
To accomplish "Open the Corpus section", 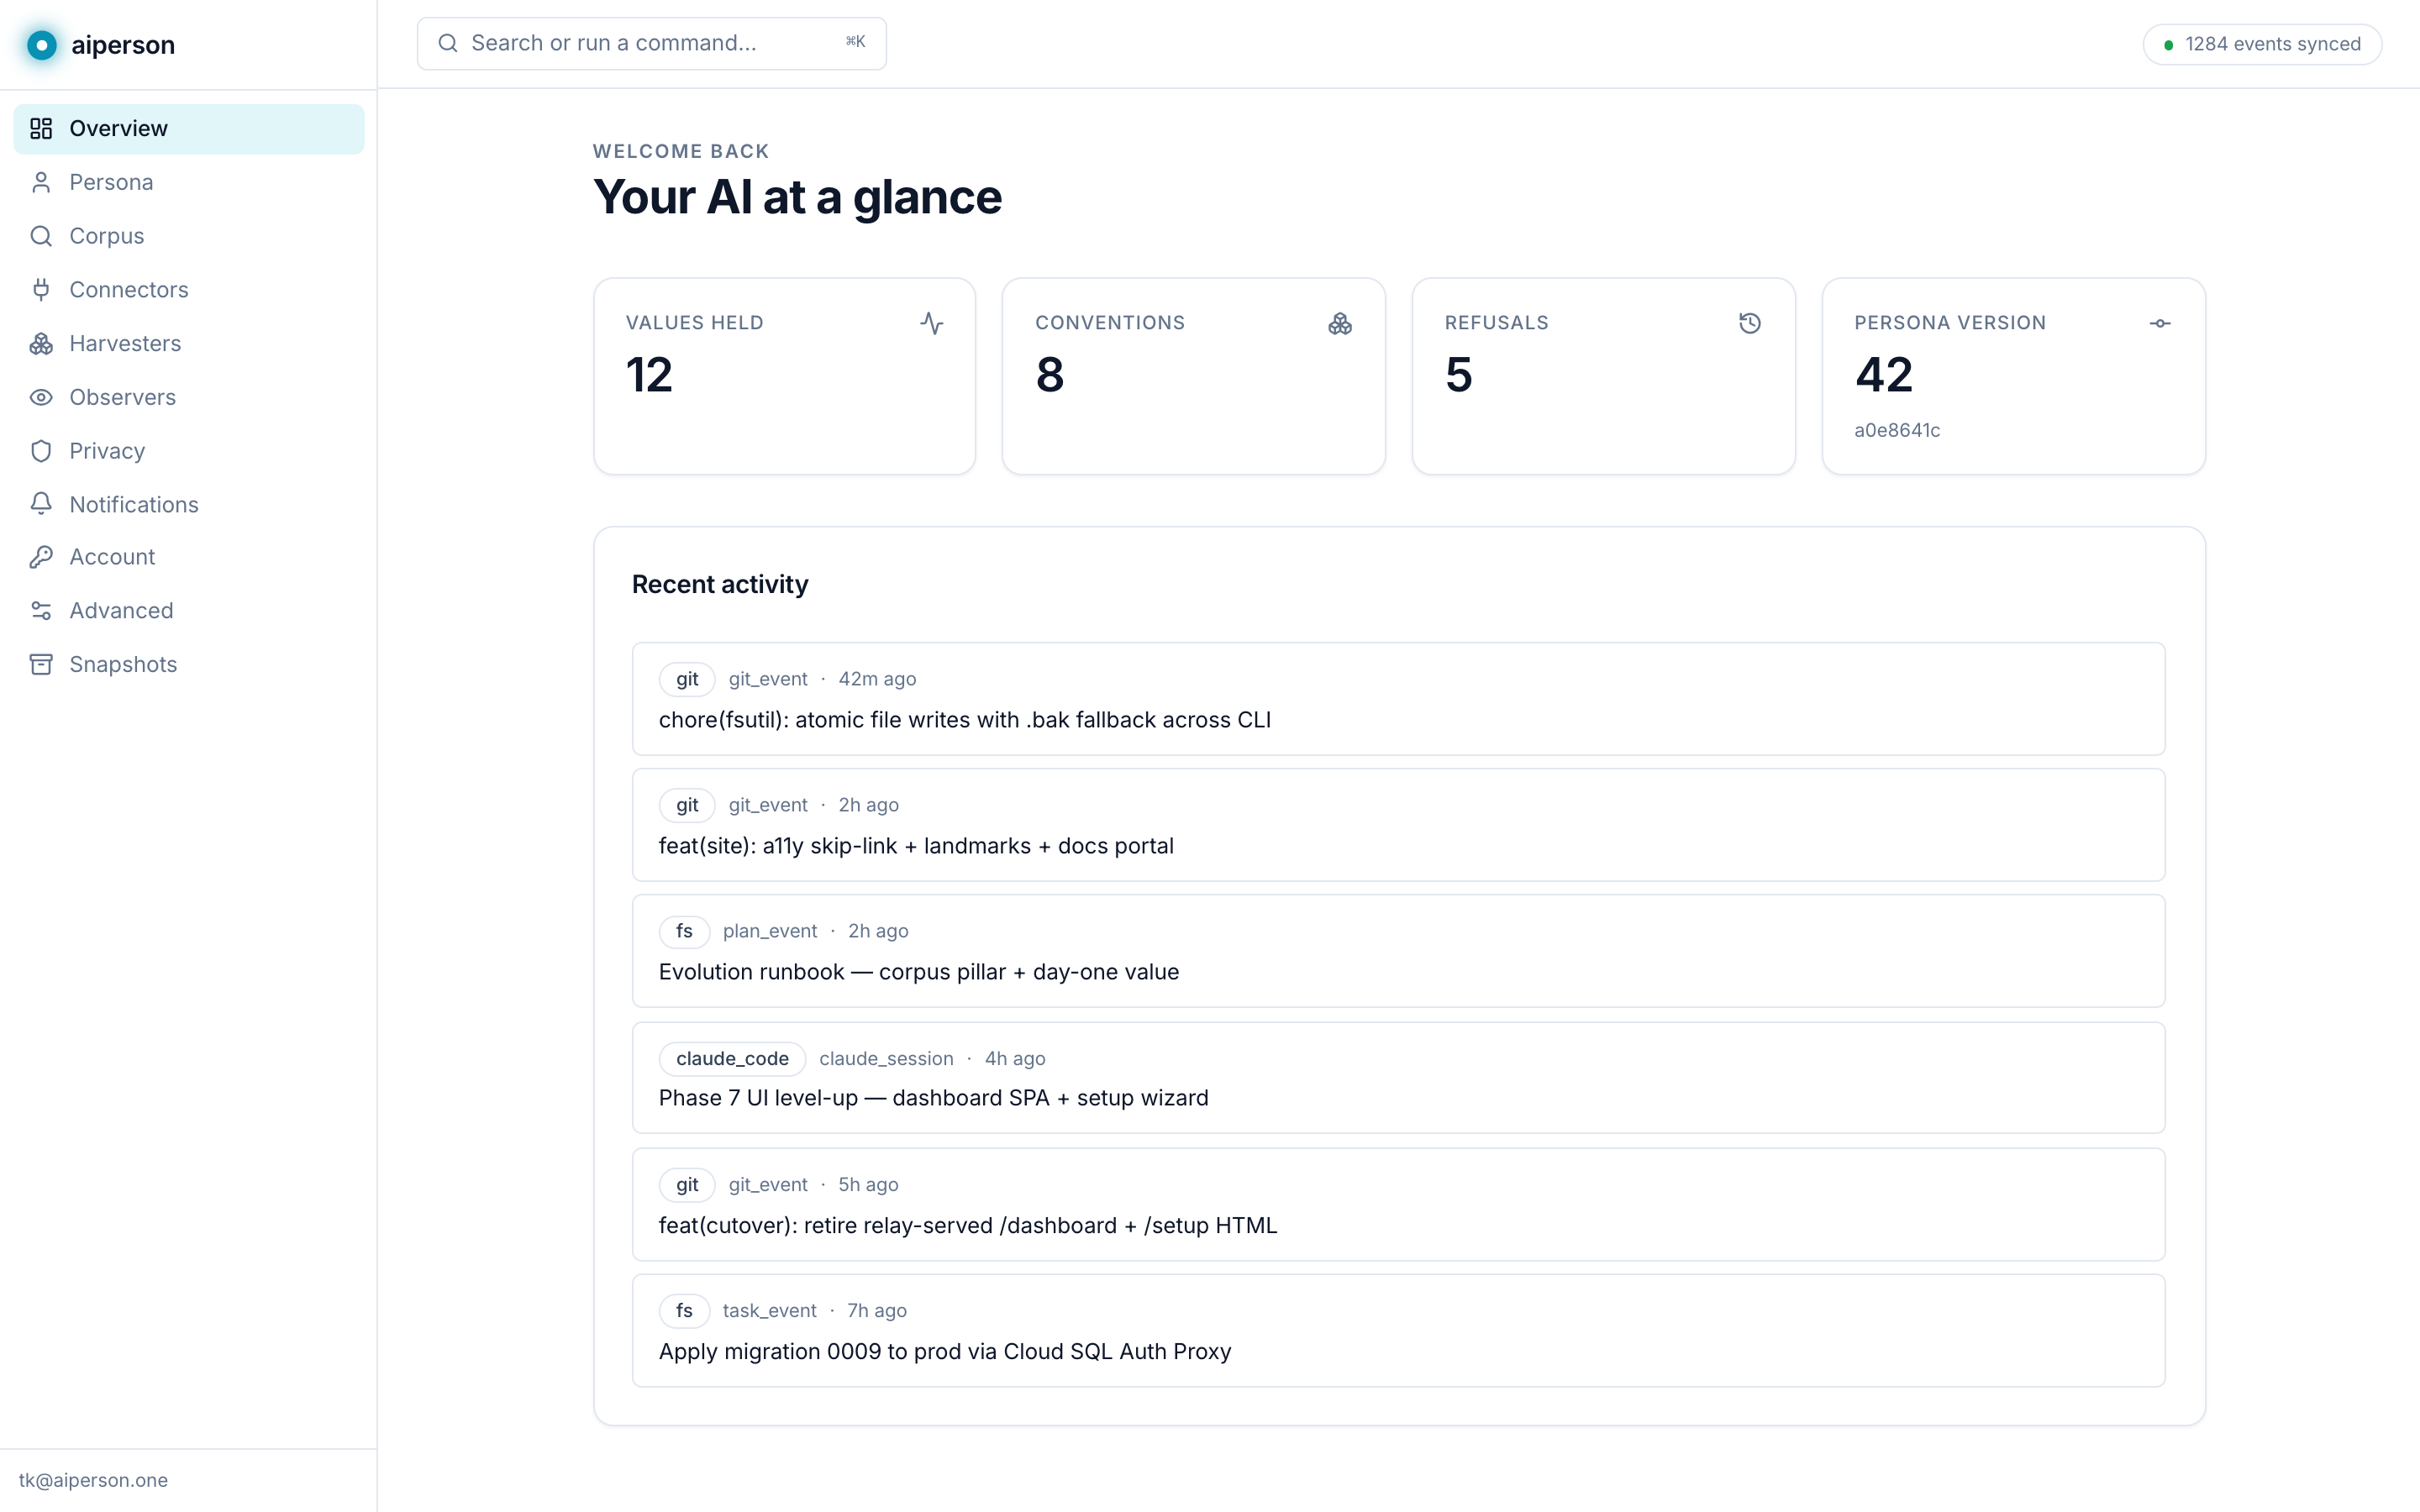I will click(x=189, y=236).
